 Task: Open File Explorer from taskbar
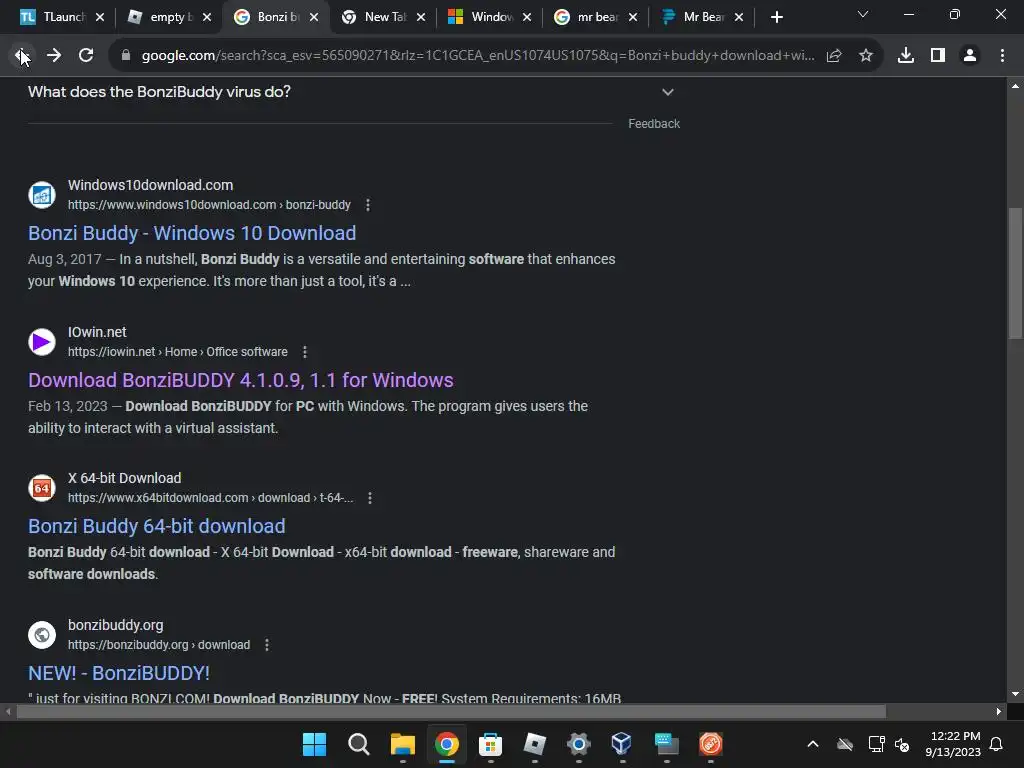tap(402, 744)
